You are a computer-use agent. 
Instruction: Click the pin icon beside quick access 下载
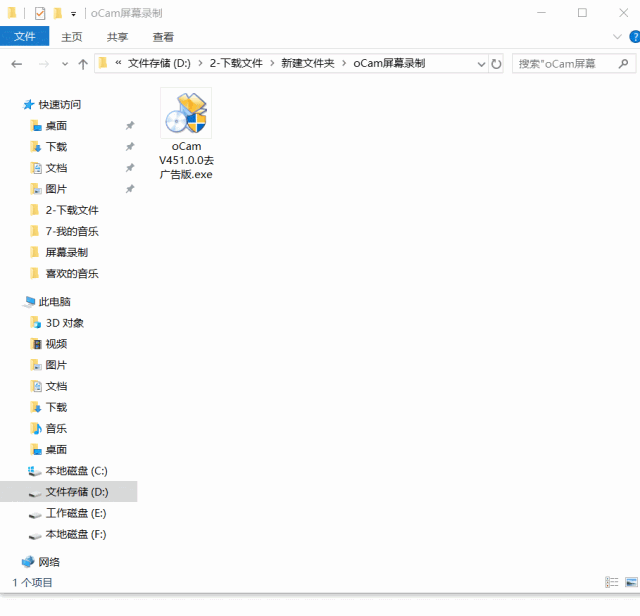(130, 147)
